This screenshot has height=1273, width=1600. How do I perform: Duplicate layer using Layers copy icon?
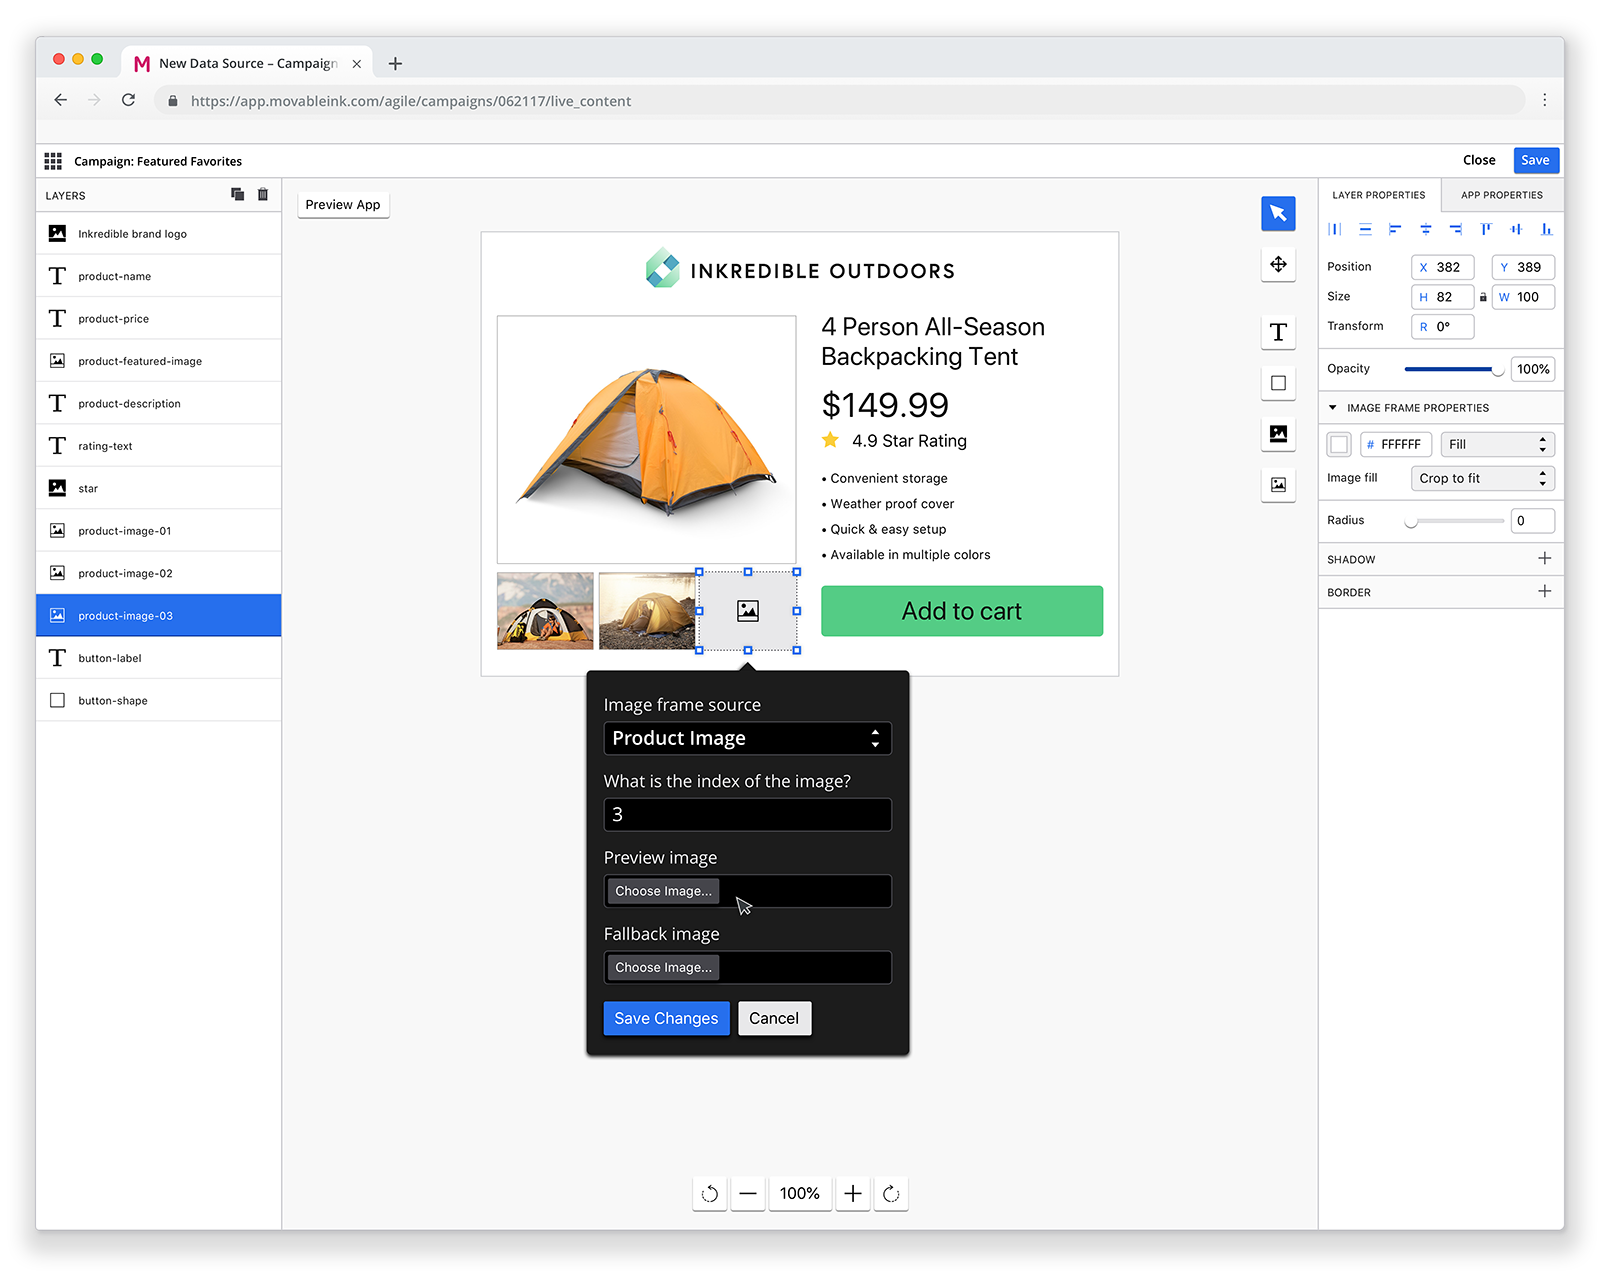coord(237,195)
